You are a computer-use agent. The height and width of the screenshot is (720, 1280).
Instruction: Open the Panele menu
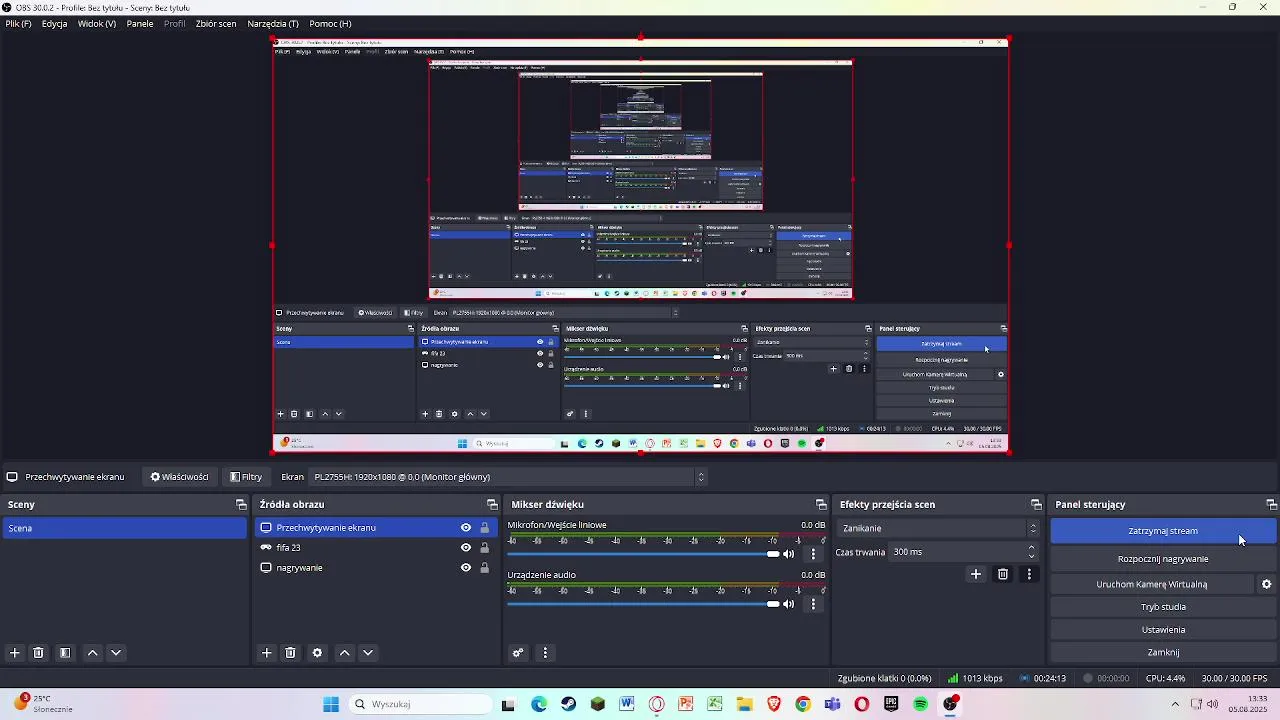(x=140, y=23)
